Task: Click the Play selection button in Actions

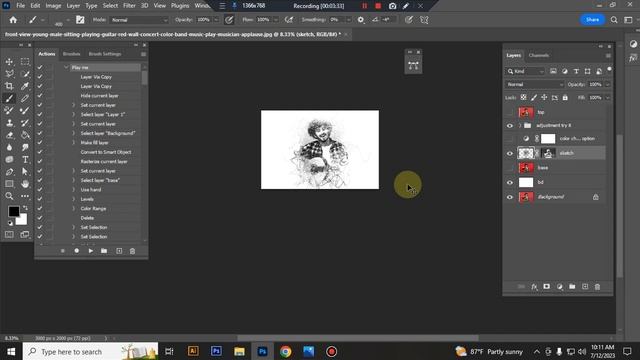Action: point(91,251)
